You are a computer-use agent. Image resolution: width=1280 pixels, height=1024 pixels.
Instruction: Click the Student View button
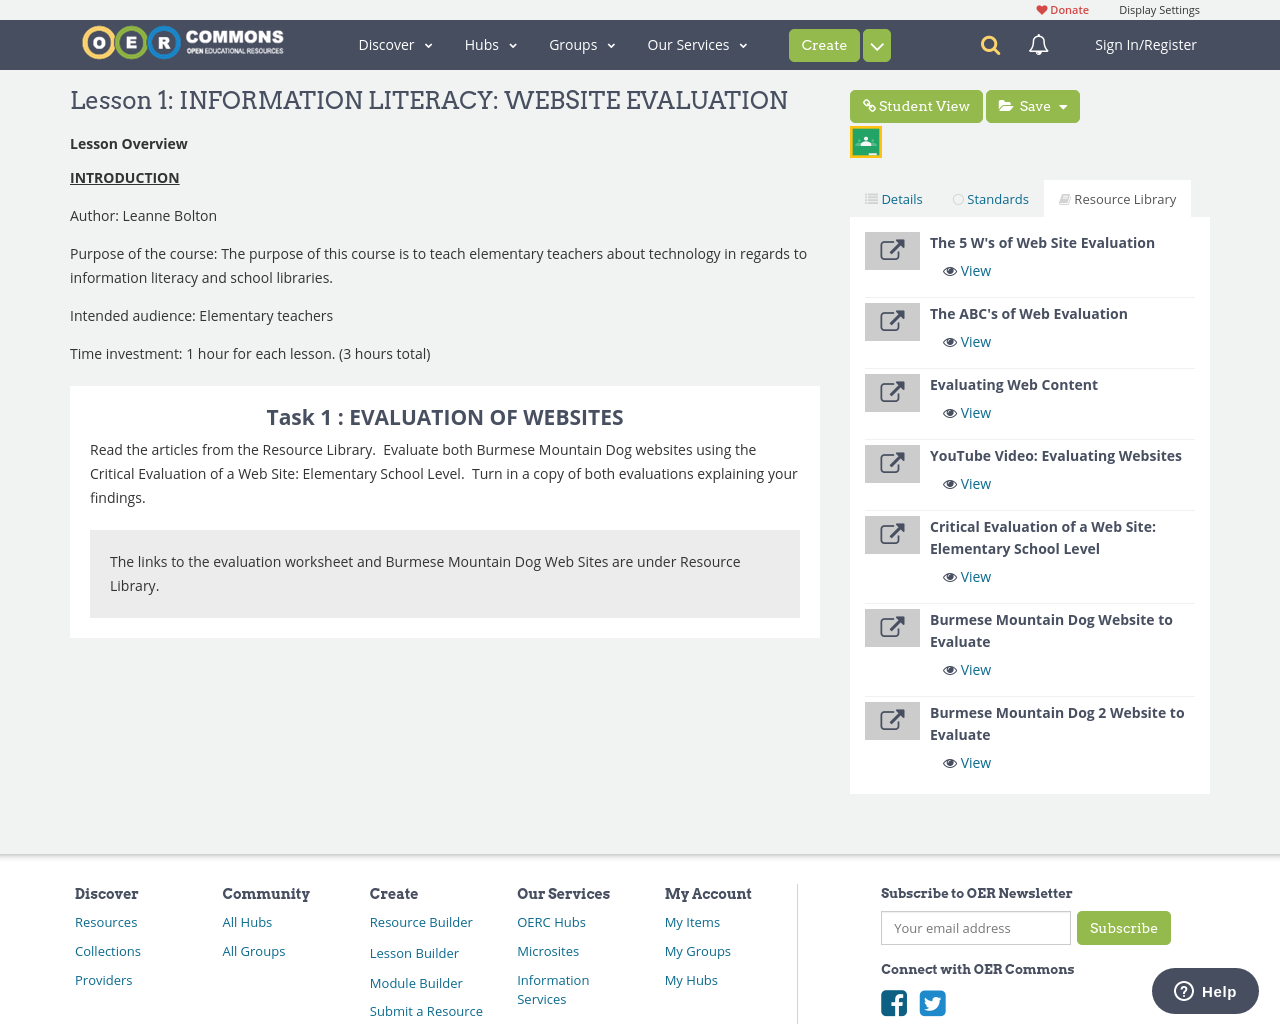[916, 105]
